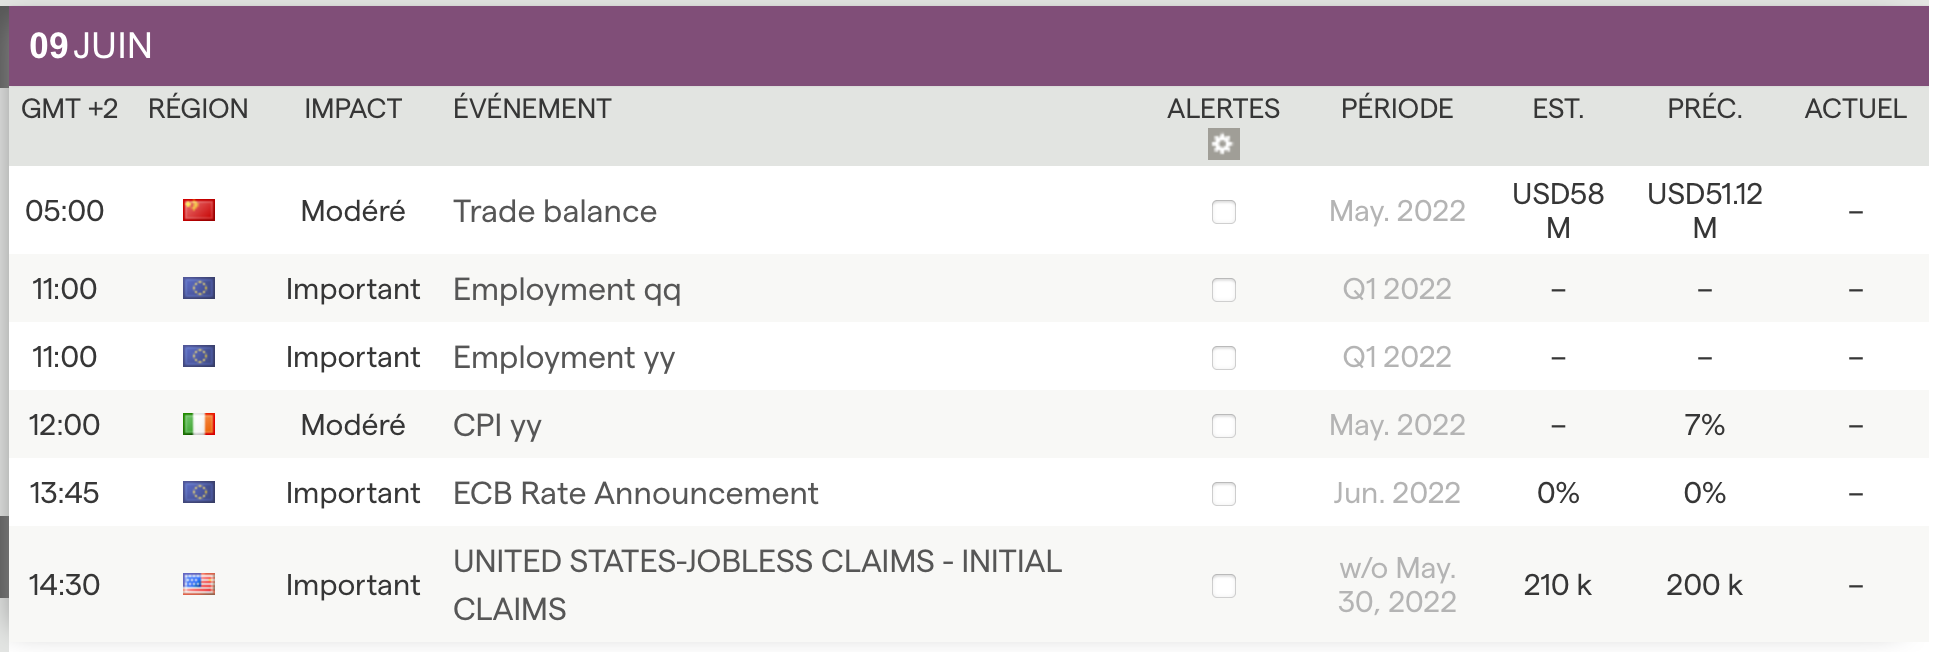Viewport: 1936px width, 652px height.
Task: Tick the CPI yy alert checkbox
Action: 1223,426
